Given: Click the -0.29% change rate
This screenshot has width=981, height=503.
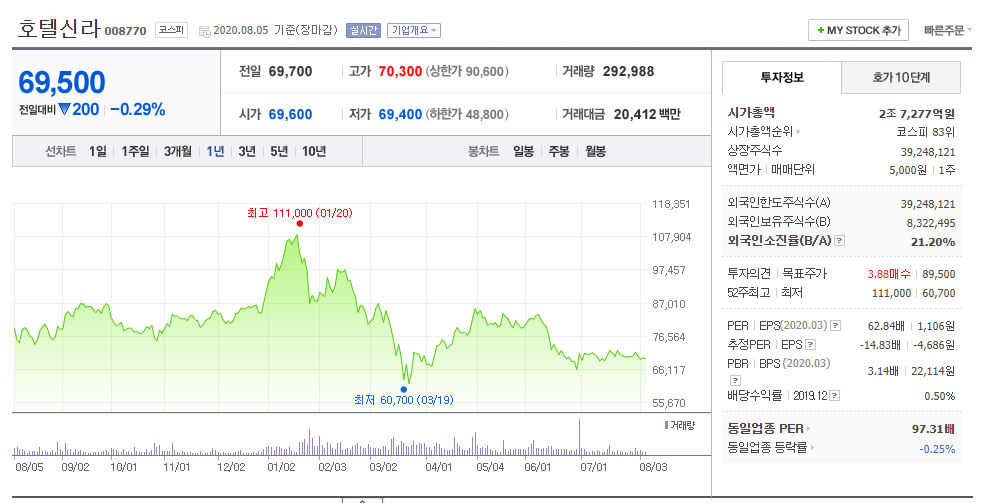Looking at the screenshot, I should pos(138,109).
